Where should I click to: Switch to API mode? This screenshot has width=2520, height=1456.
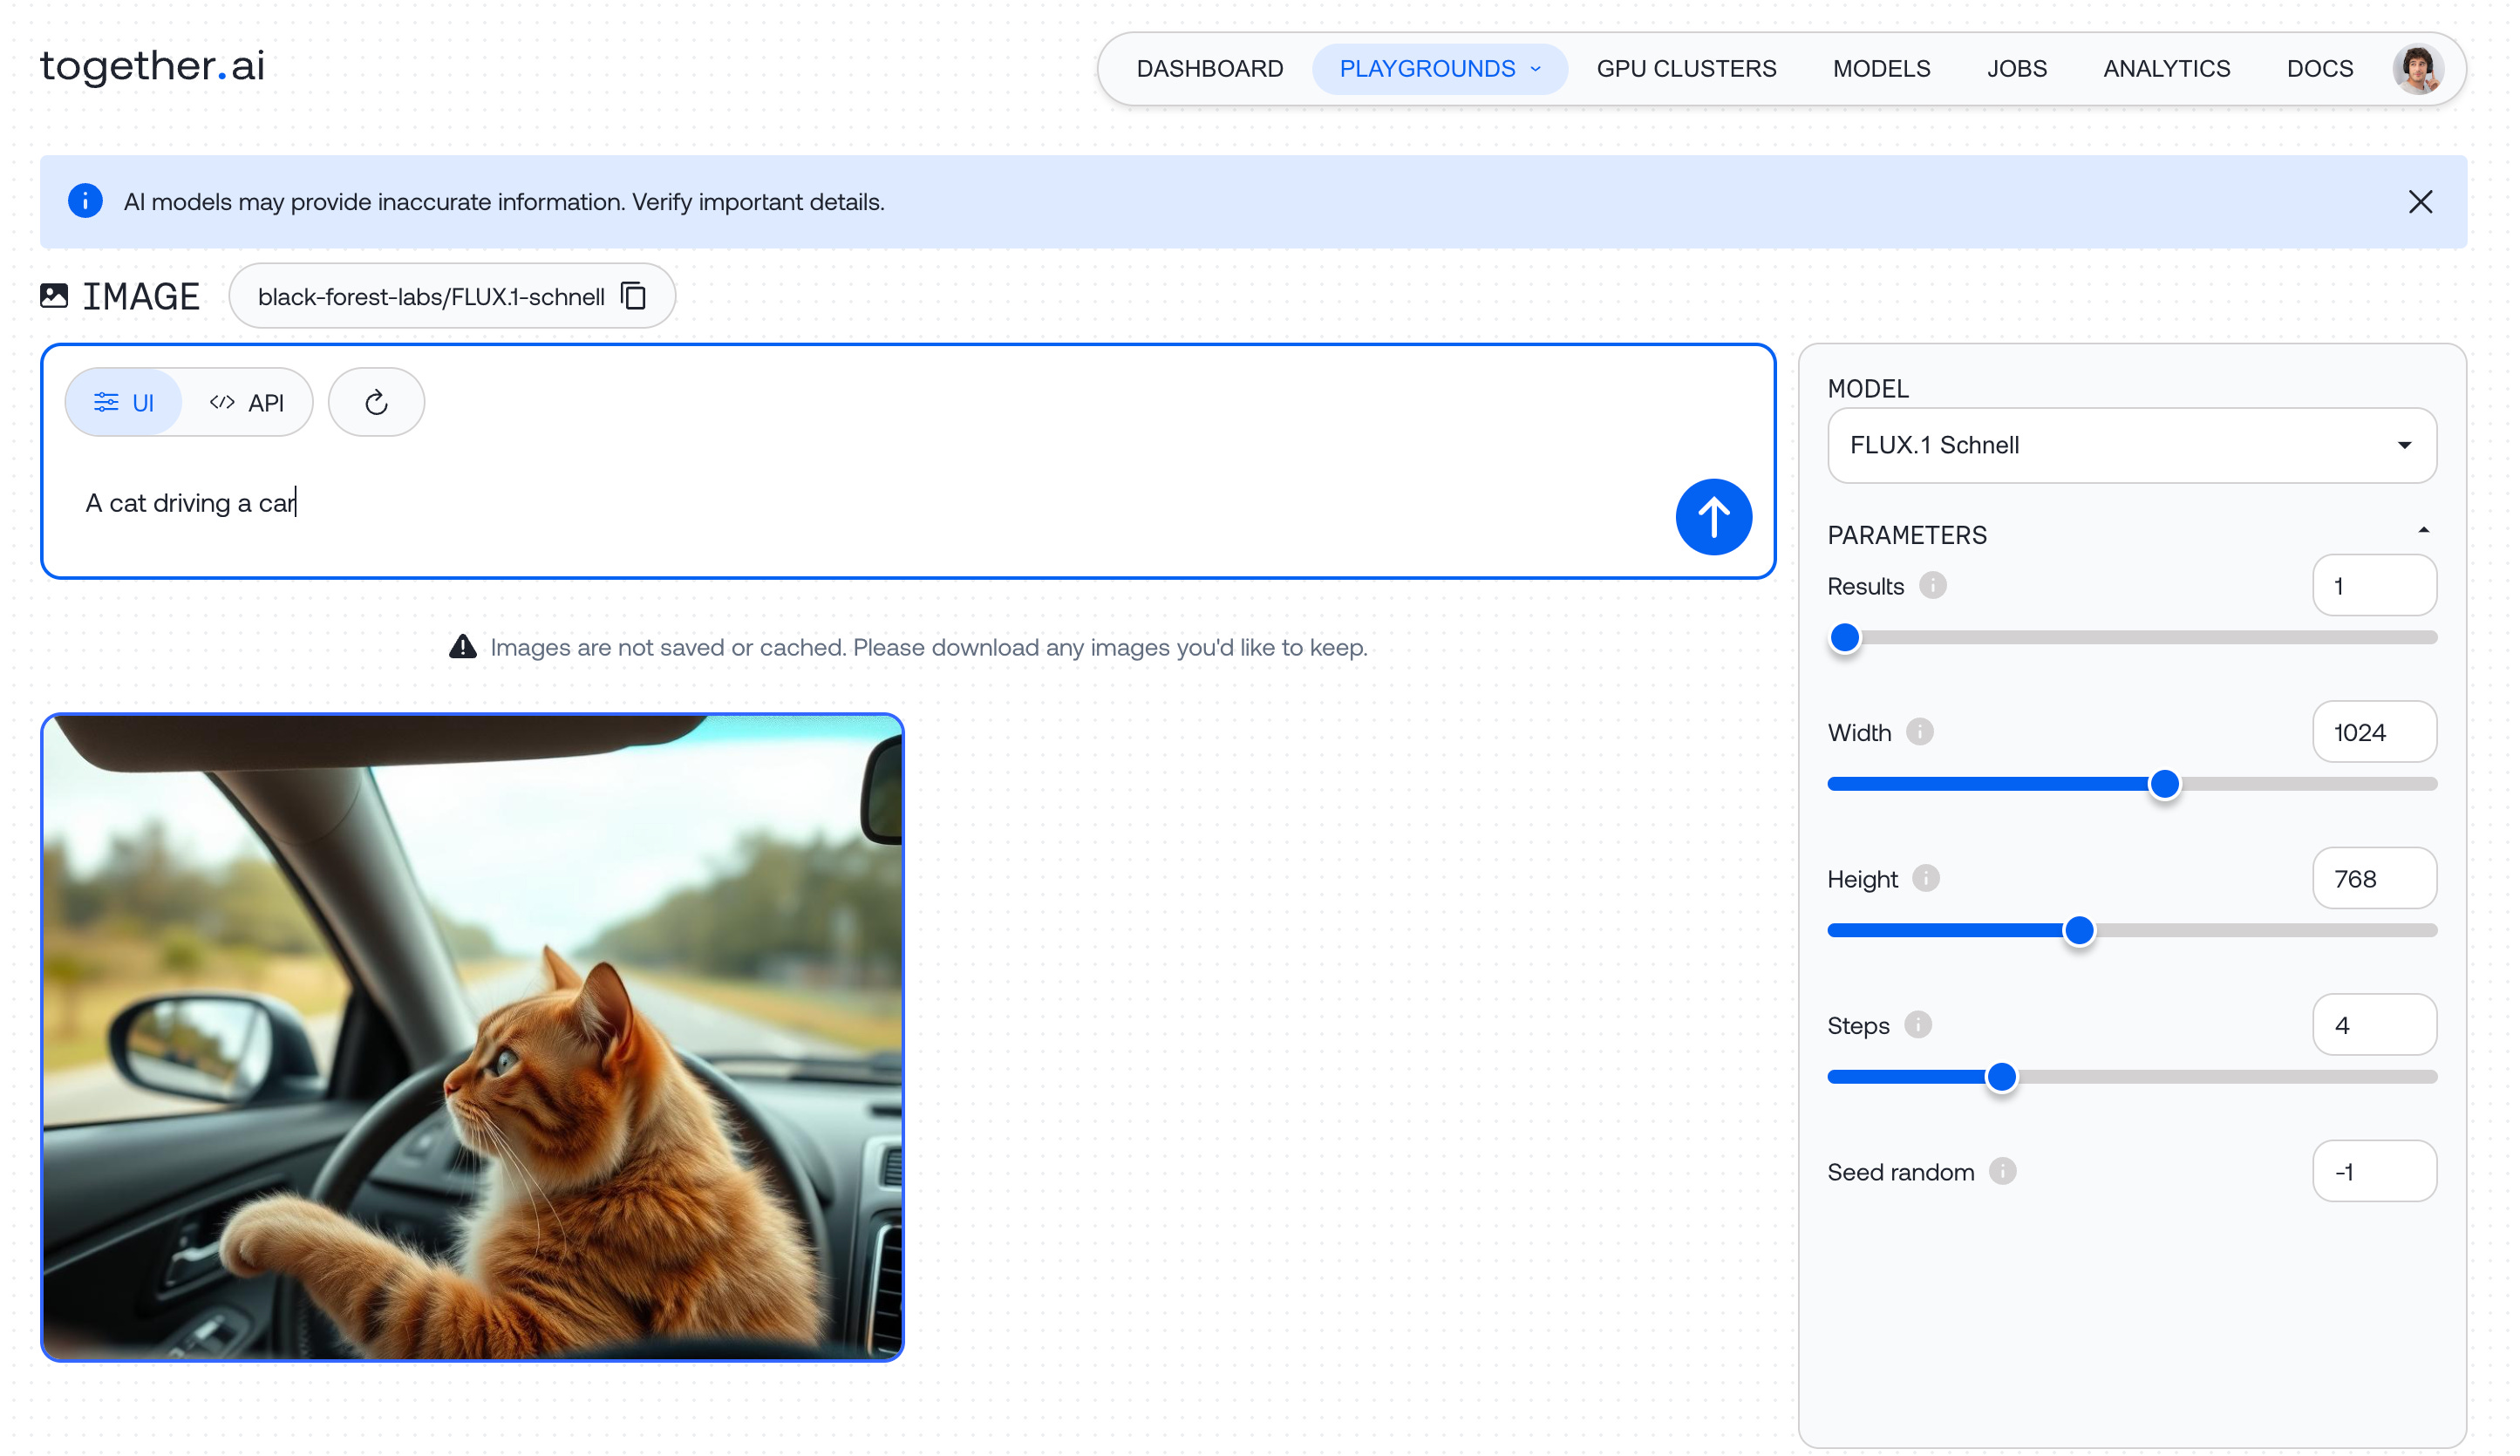pos(247,402)
